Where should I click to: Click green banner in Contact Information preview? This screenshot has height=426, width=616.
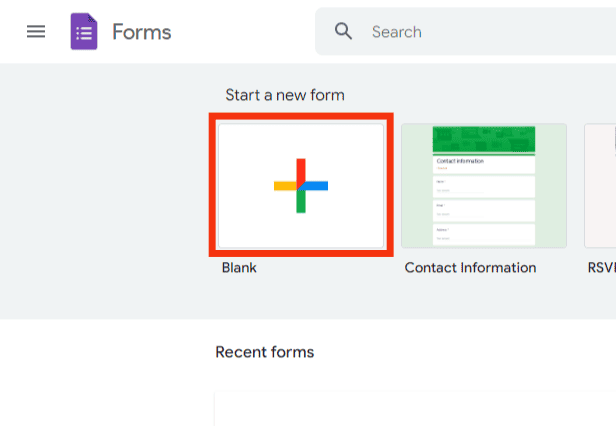[484, 139]
